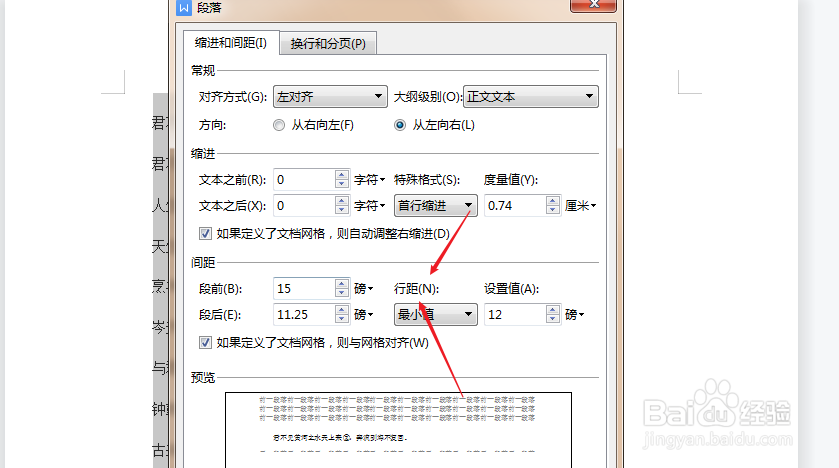Screen dimensions: 839x468
Task: Open the 大纲级别 dropdown showing 正文文本
Action: coord(531,97)
